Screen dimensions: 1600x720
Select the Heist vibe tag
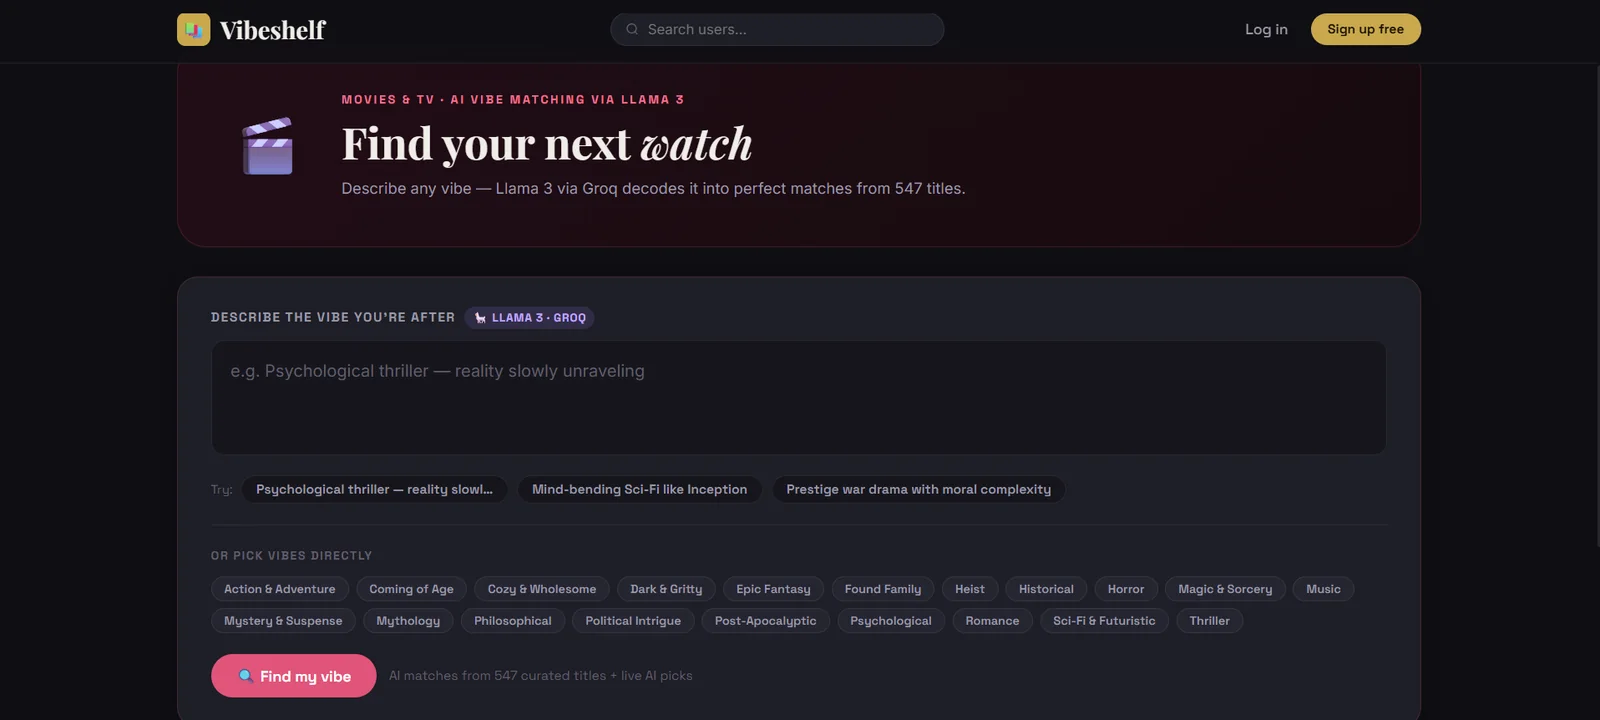pos(970,589)
